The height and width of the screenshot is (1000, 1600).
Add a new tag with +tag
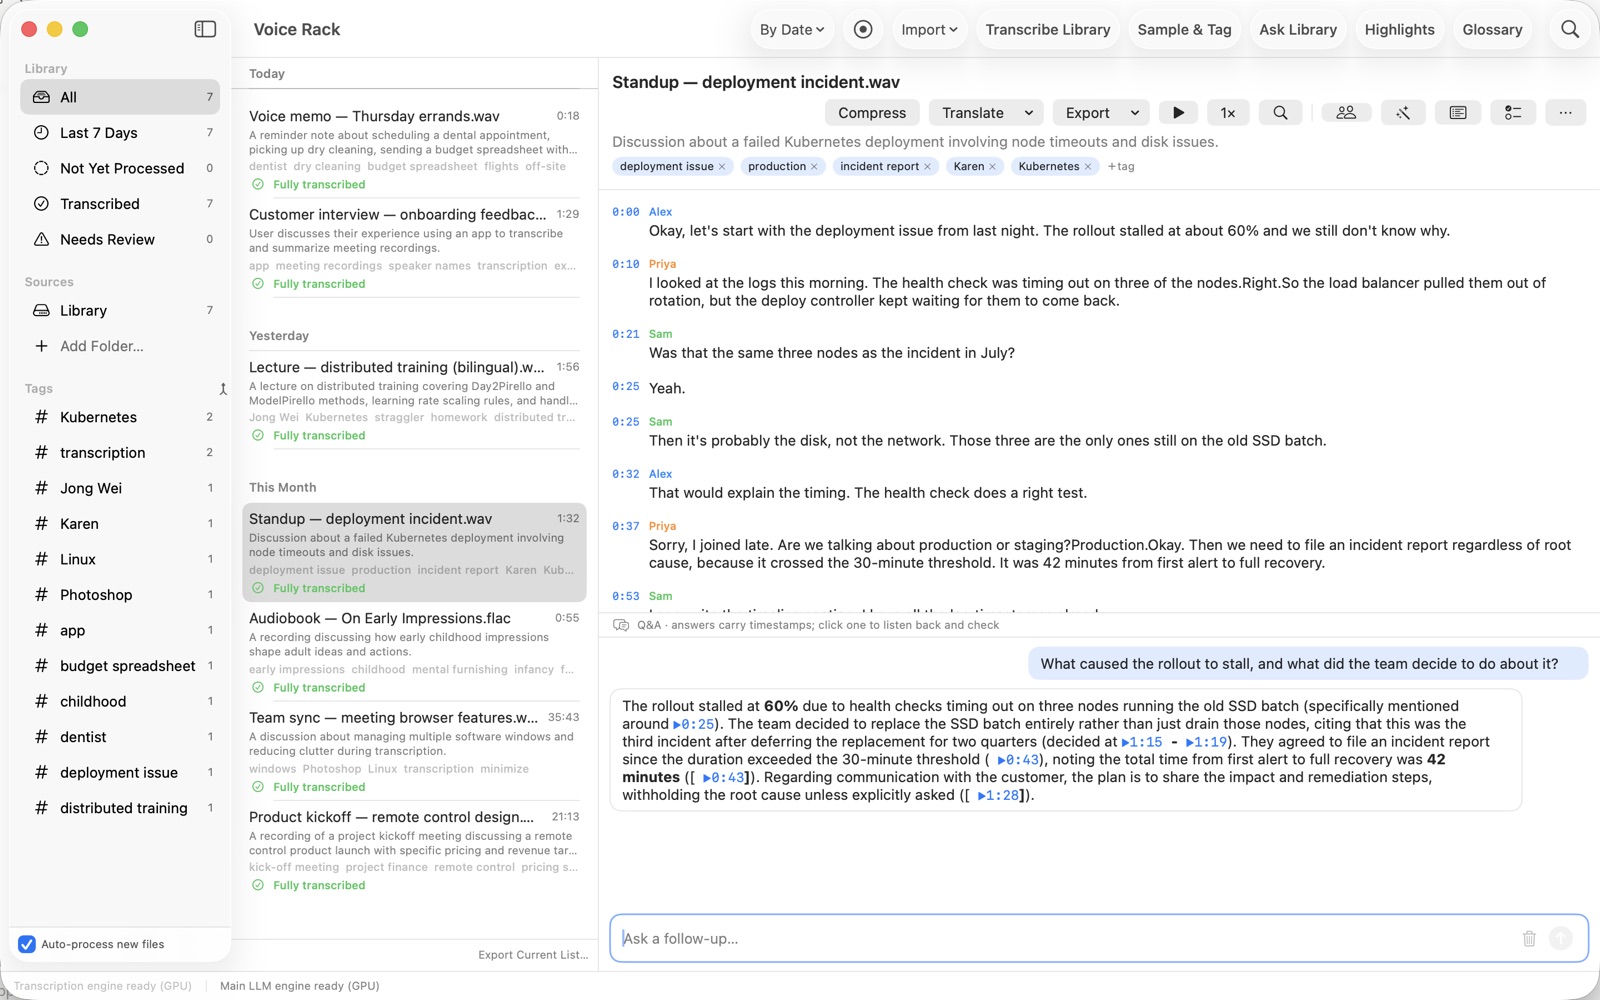pos(1121,167)
